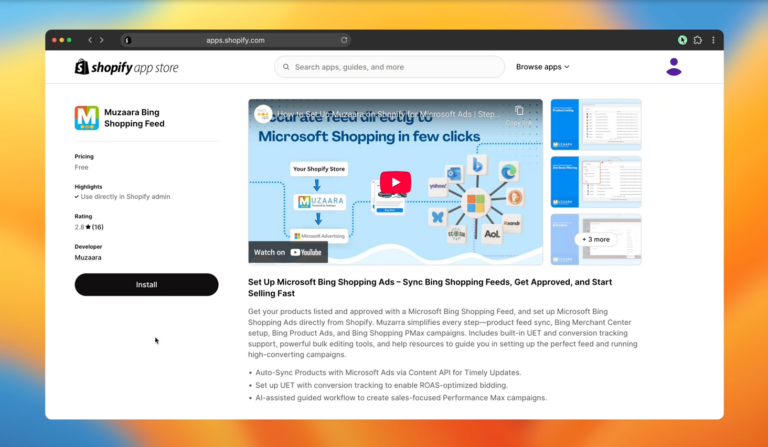Click the Muzaara app logo icon

[87, 118]
